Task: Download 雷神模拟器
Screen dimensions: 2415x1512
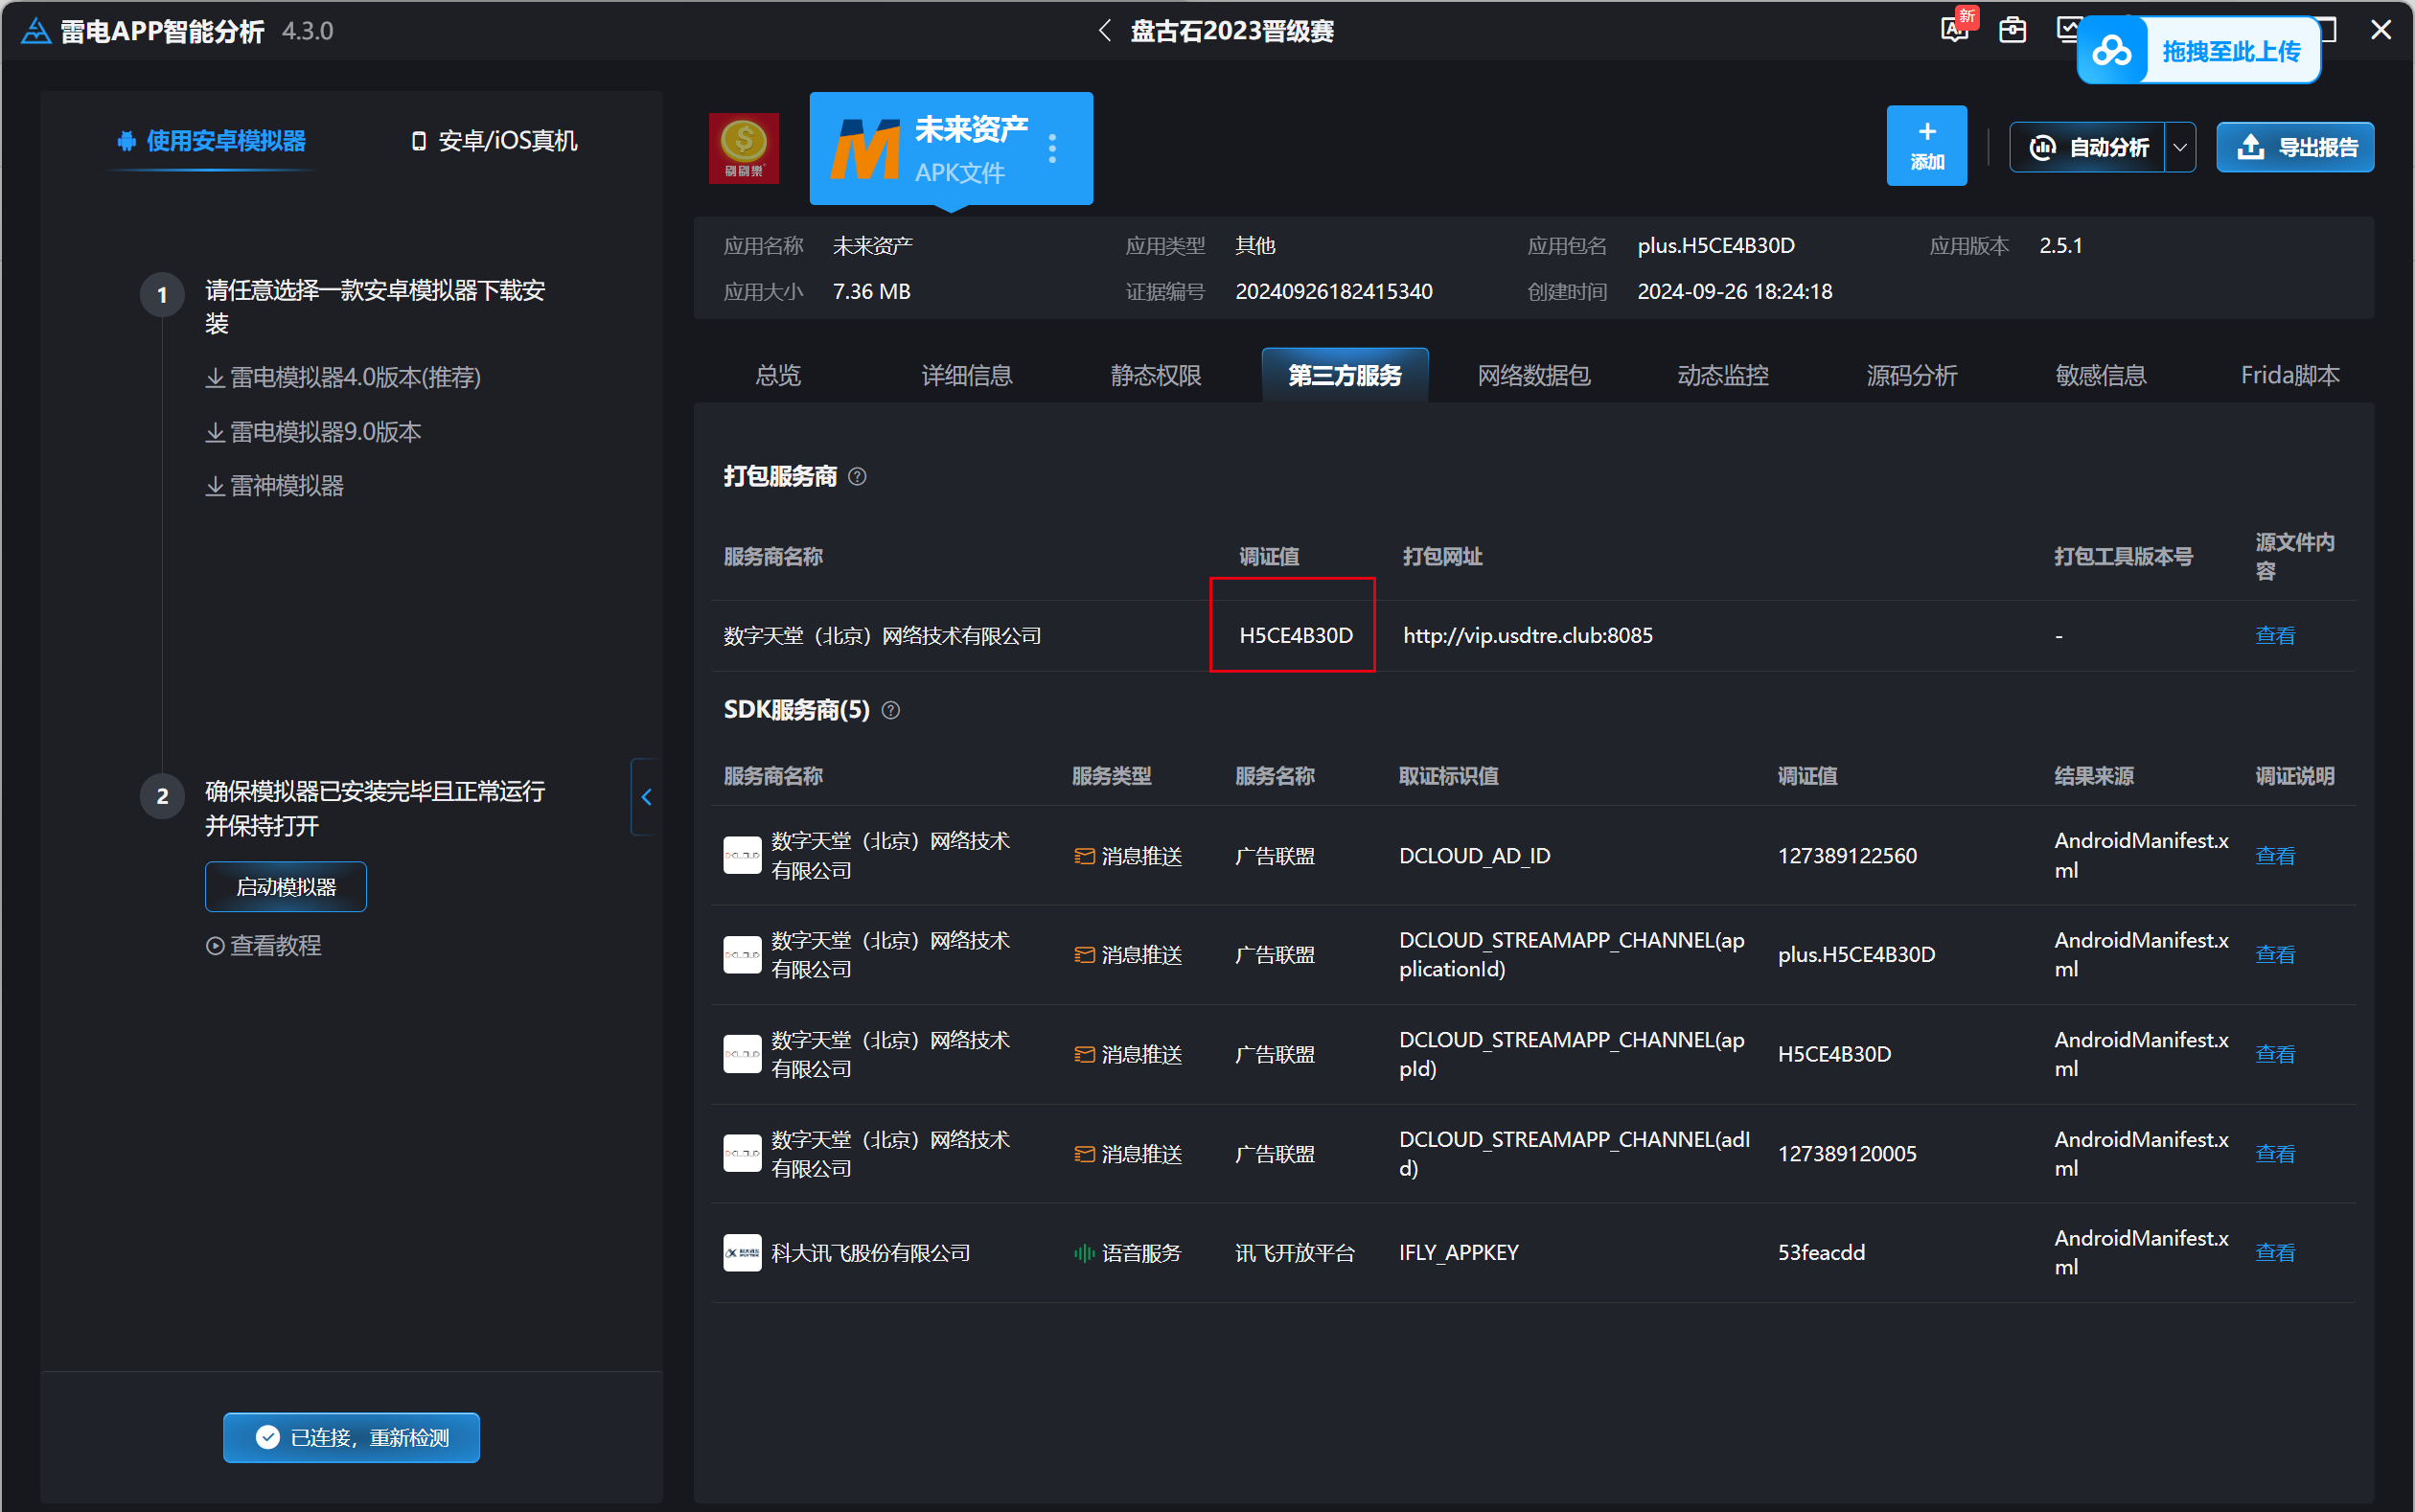Action: click(274, 486)
